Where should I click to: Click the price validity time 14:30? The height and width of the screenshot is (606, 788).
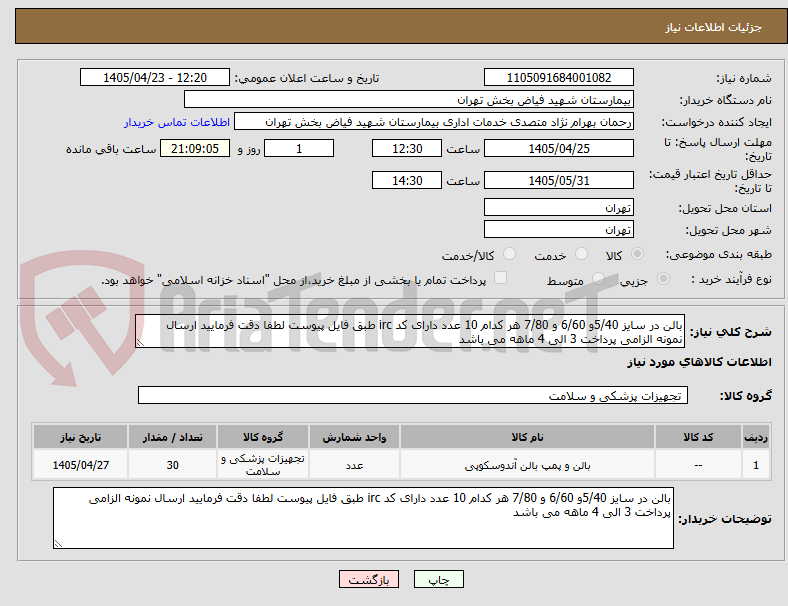coord(407,180)
